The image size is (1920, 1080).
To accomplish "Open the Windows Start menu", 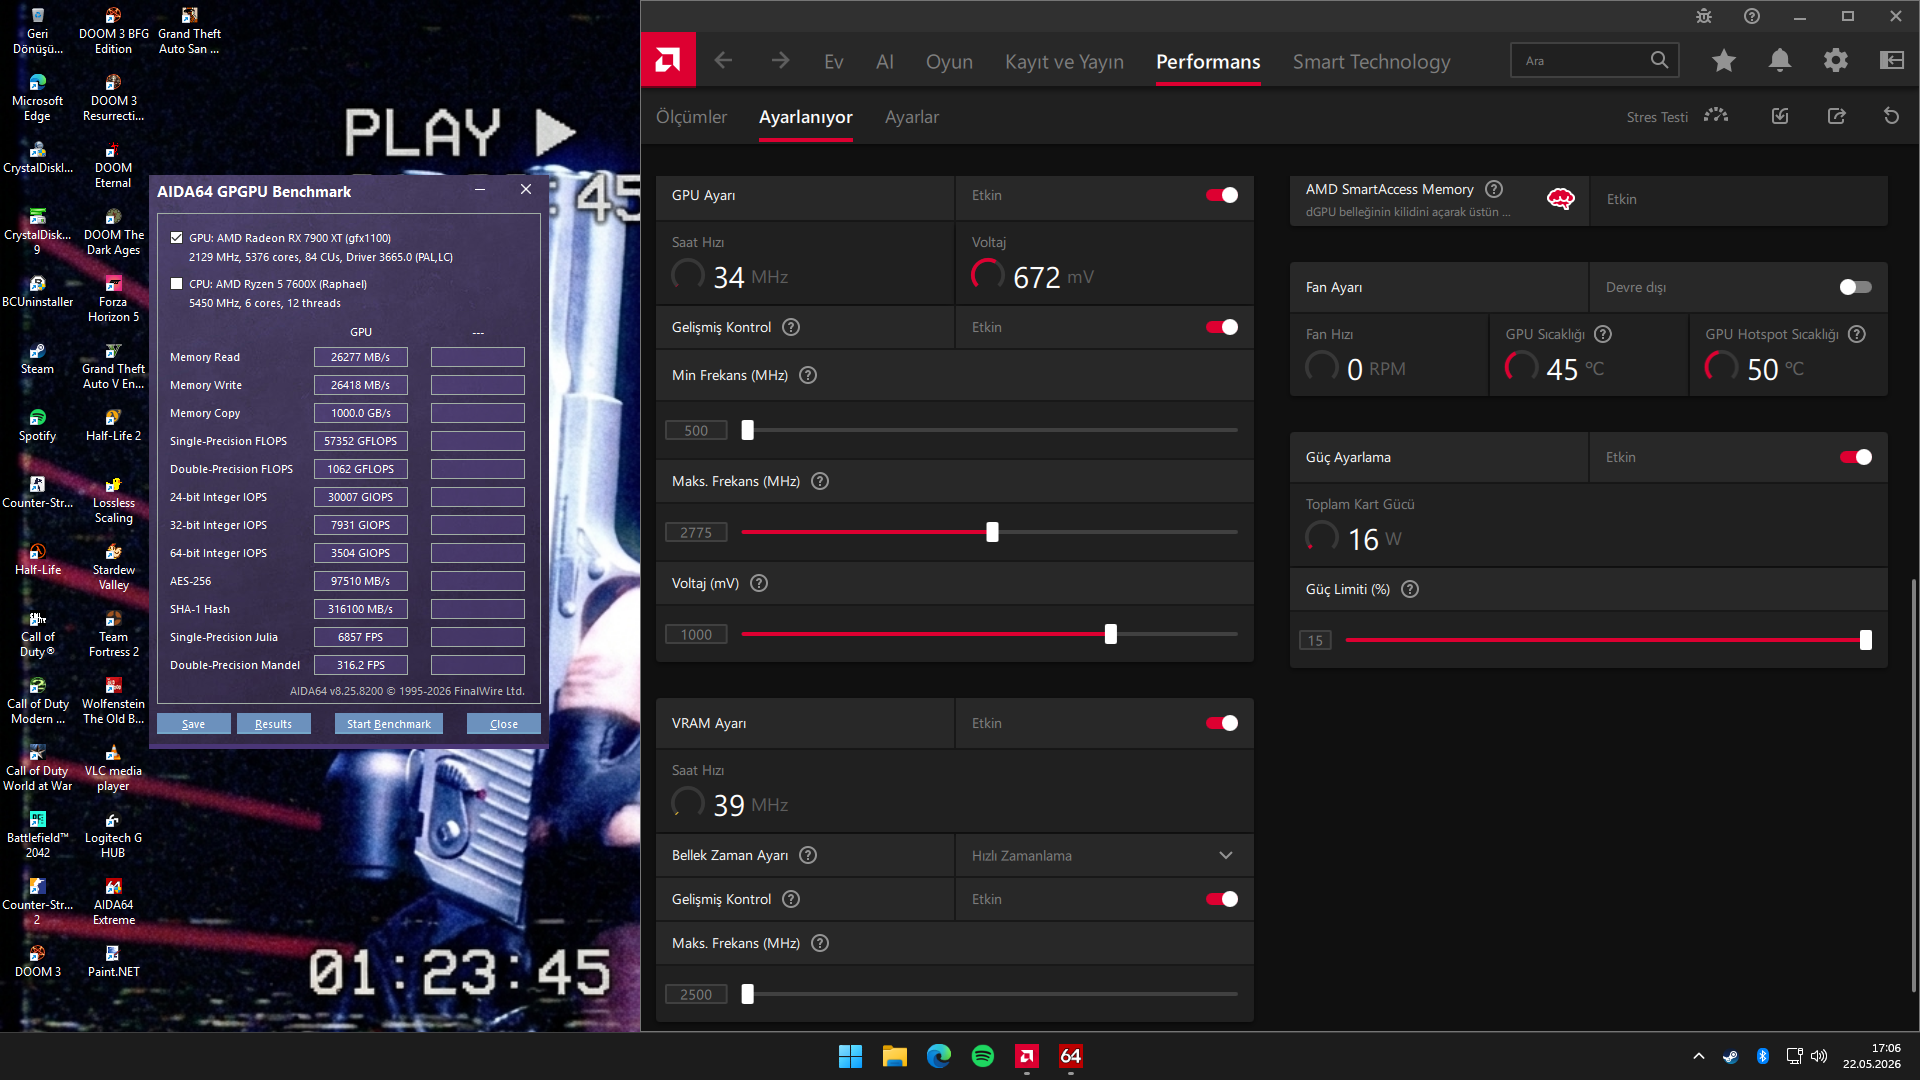I will [851, 1056].
